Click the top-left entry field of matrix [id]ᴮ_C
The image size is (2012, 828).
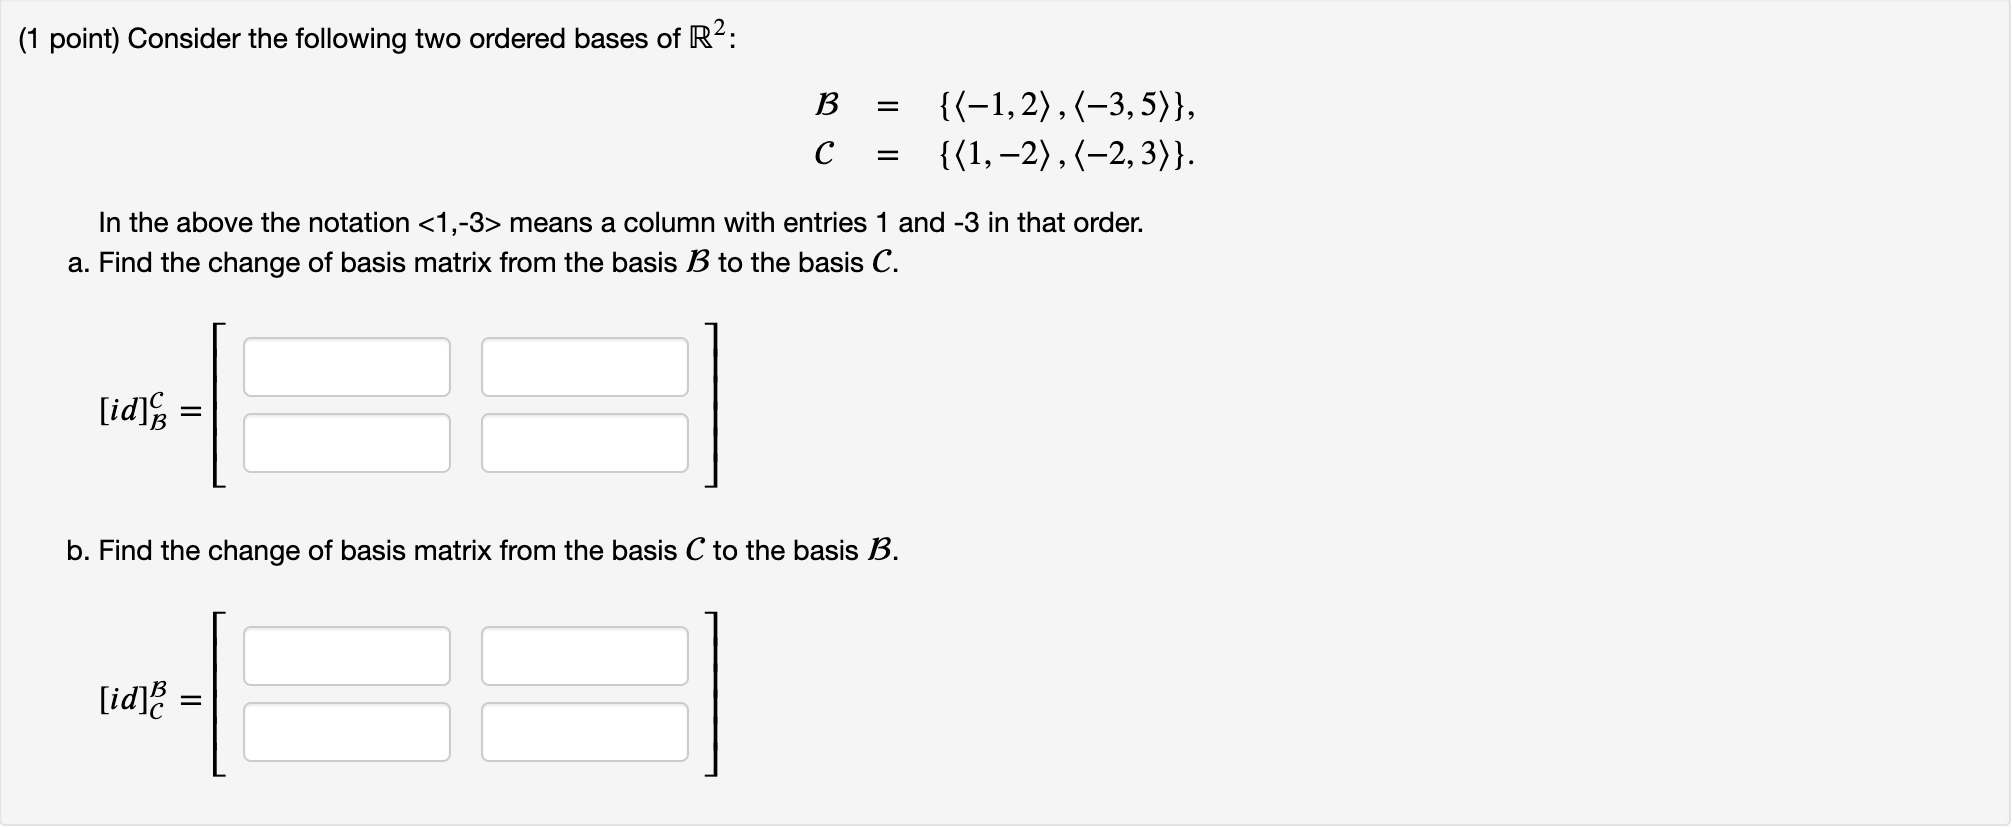tap(347, 657)
